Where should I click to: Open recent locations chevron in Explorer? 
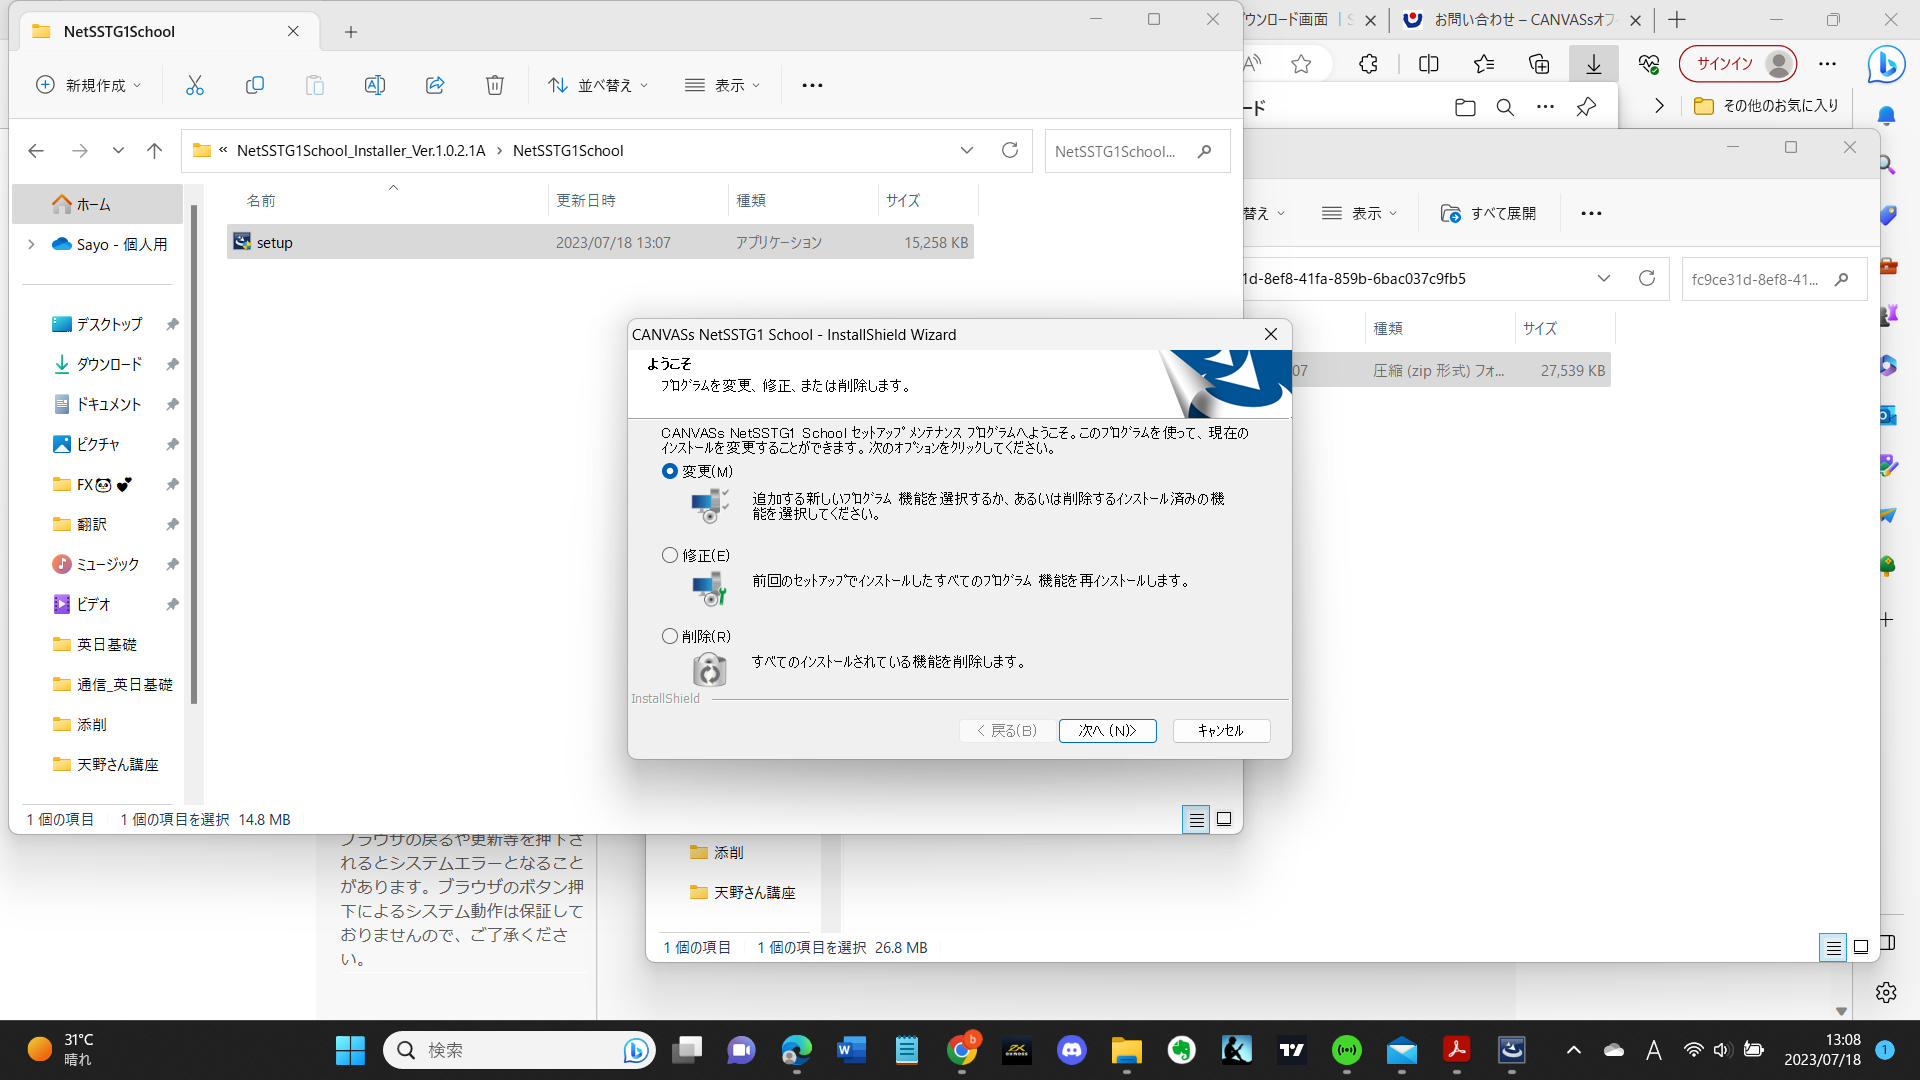[118, 151]
